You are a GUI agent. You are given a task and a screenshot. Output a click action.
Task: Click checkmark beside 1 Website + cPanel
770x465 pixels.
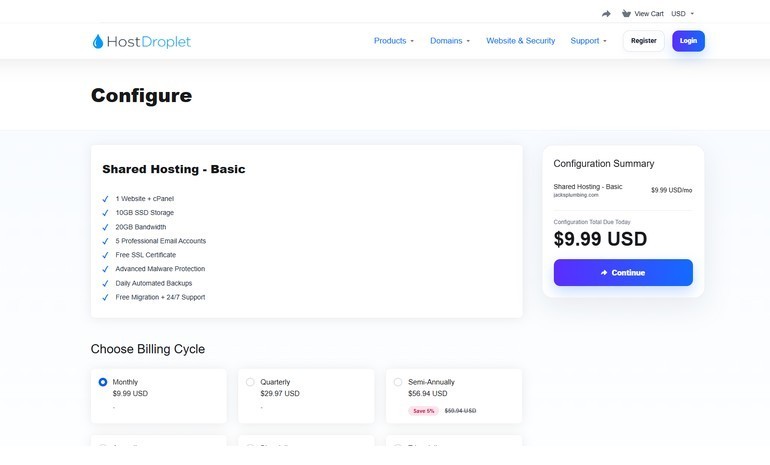click(x=105, y=199)
